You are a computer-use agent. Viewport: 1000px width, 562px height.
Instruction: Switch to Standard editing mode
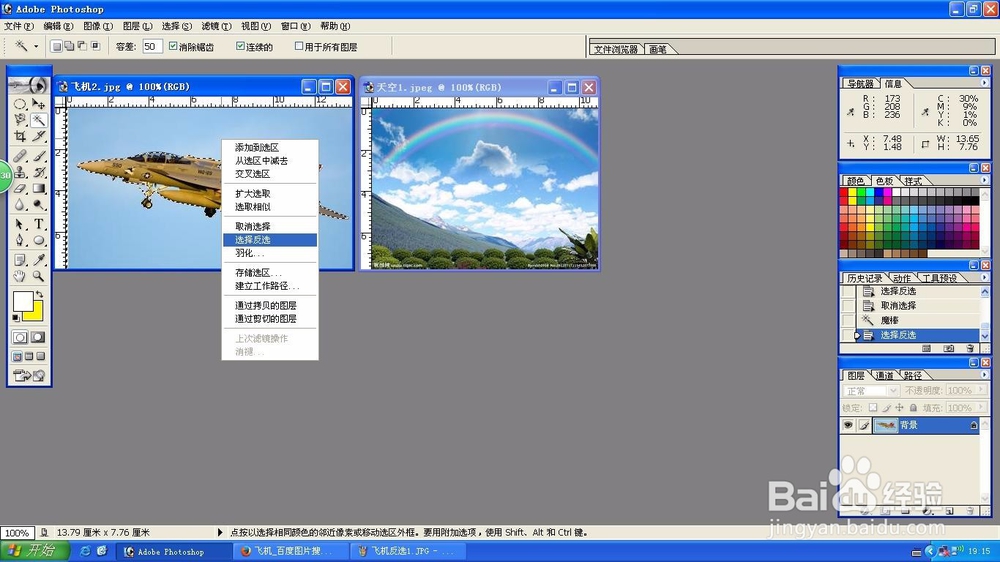coord(20,337)
